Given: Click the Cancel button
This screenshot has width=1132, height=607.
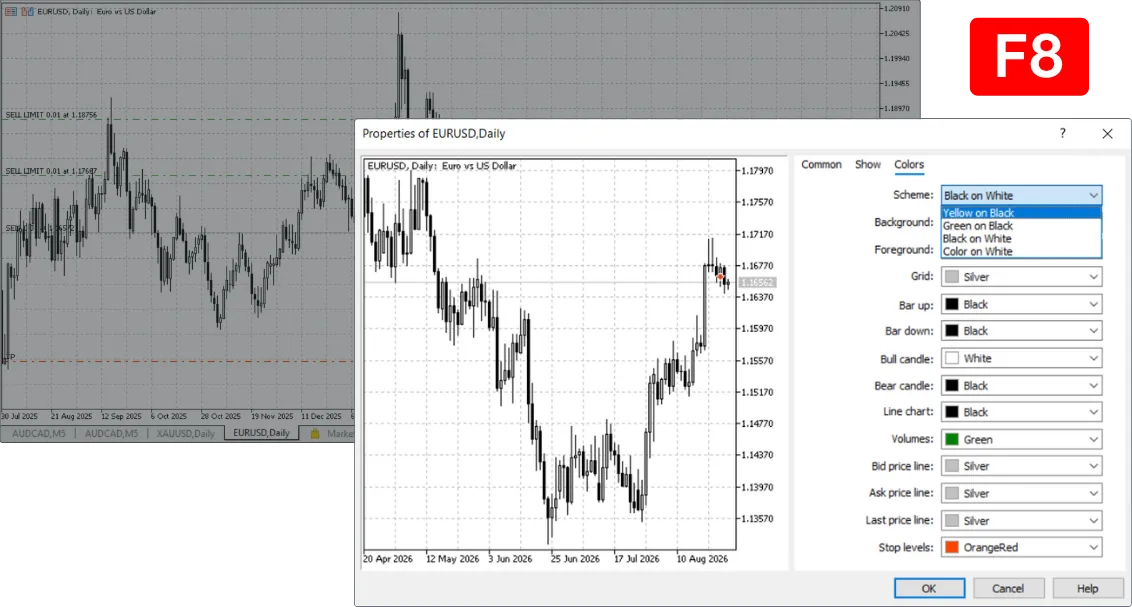Looking at the screenshot, I should pos(1008,588).
